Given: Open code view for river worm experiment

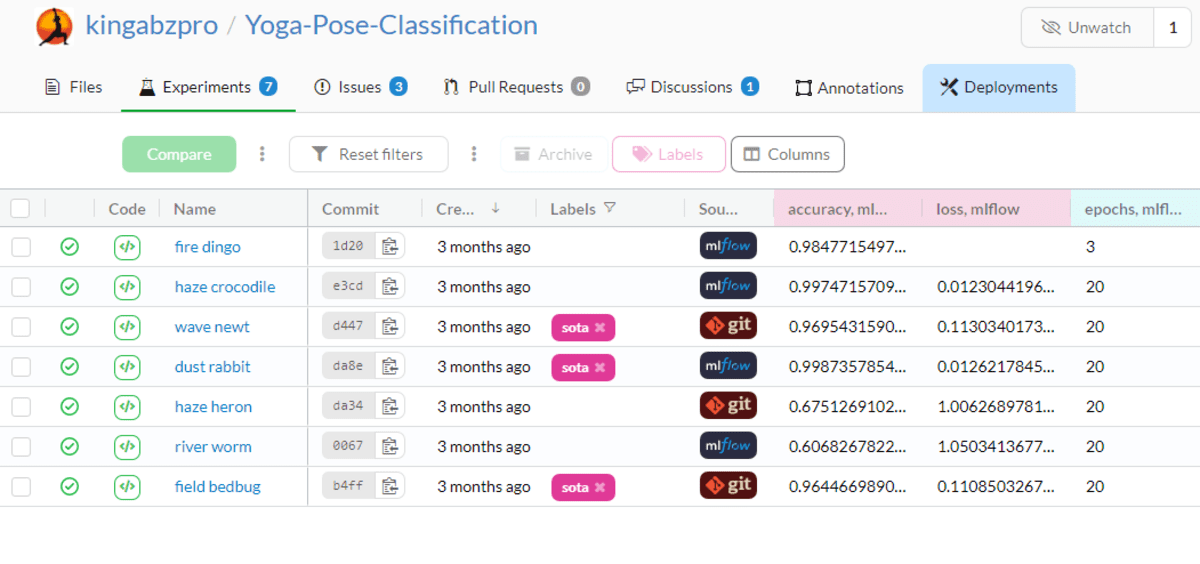Looking at the screenshot, I should pos(127,447).
